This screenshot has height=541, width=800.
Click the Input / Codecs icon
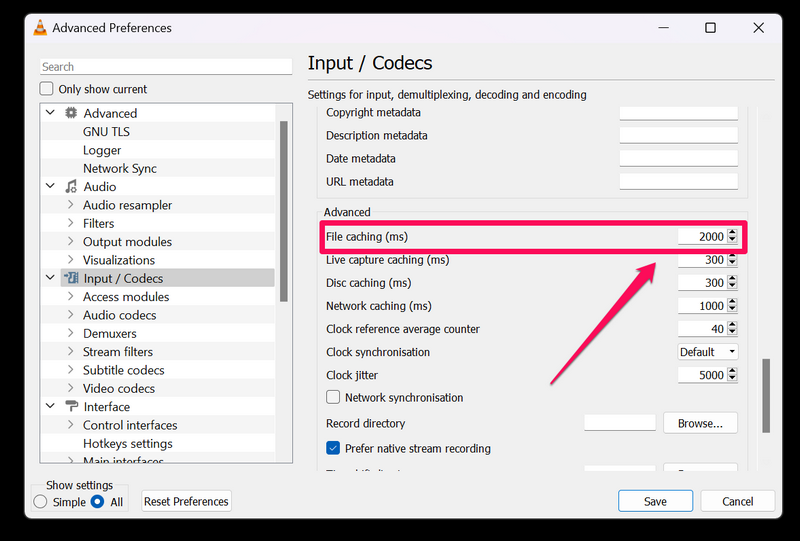click(71, 278)
